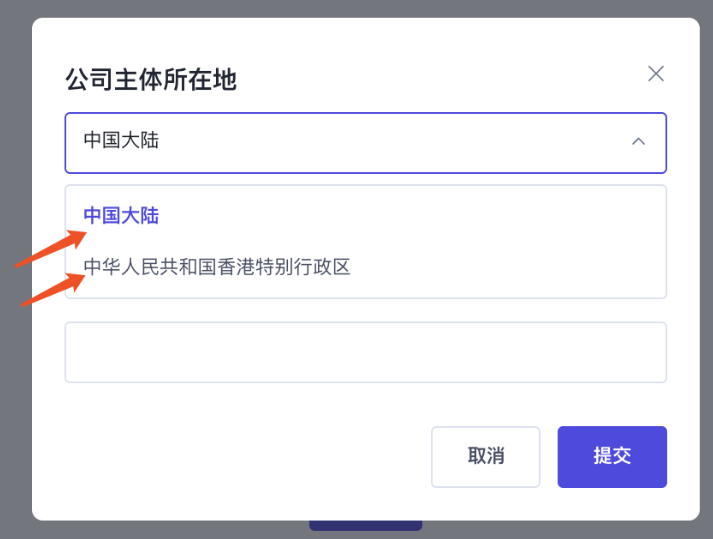Screen dimensions: 713x539
Task: Choose 中华人民共和国香港特别行政区 from the list
Action: 217,267
